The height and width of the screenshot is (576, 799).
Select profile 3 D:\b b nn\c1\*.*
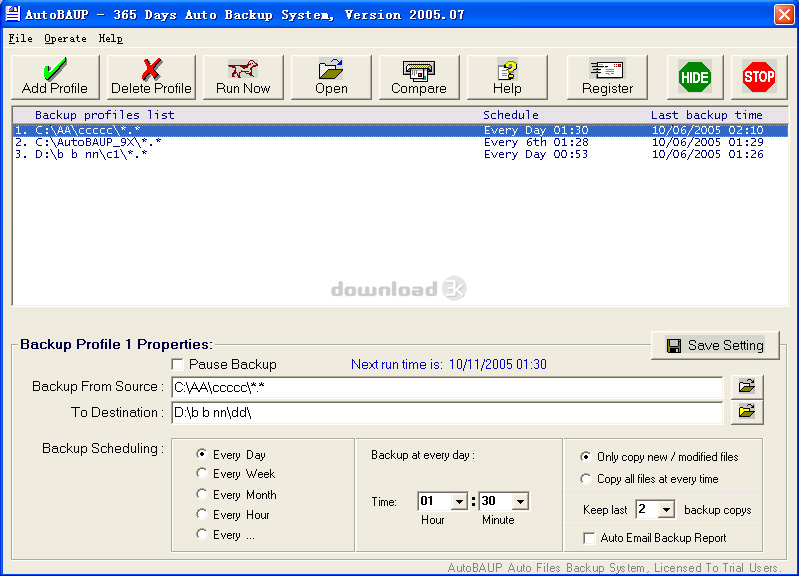click(400, 154)
